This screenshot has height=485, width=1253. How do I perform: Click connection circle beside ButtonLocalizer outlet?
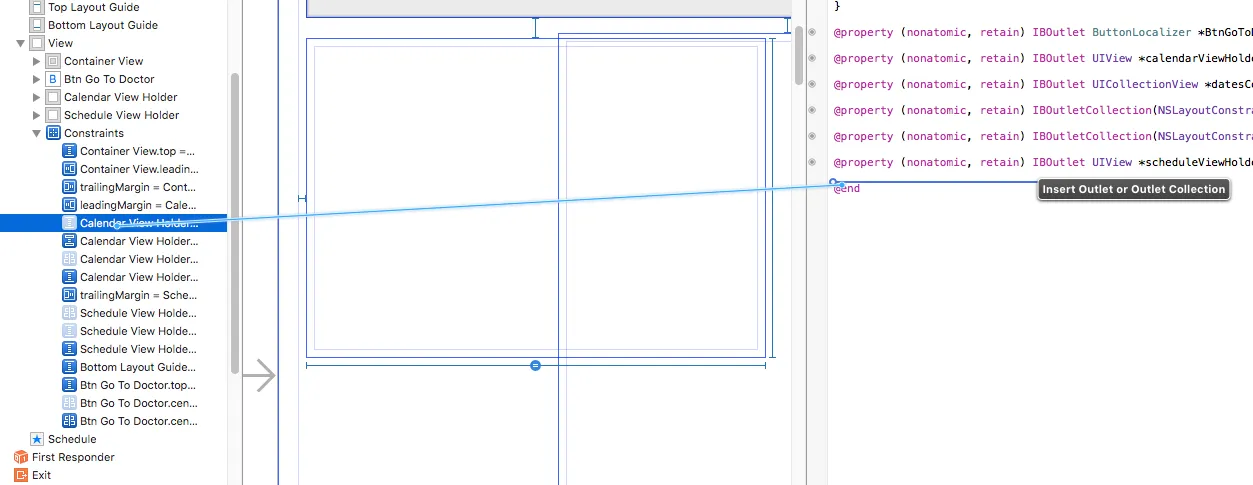[812, 33]
